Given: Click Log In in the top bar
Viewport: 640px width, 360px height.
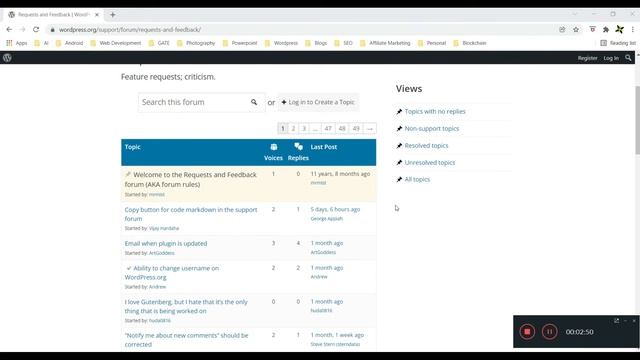Looking at the screenshot, I should pyautogui.click(x=611, y=58).
